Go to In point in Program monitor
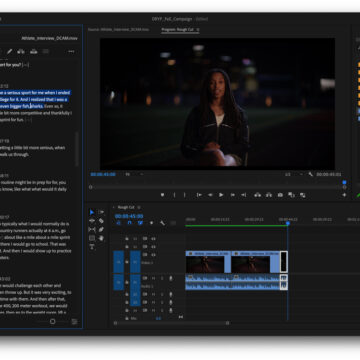This screenshot has height=360, width=360. (199, 195)
